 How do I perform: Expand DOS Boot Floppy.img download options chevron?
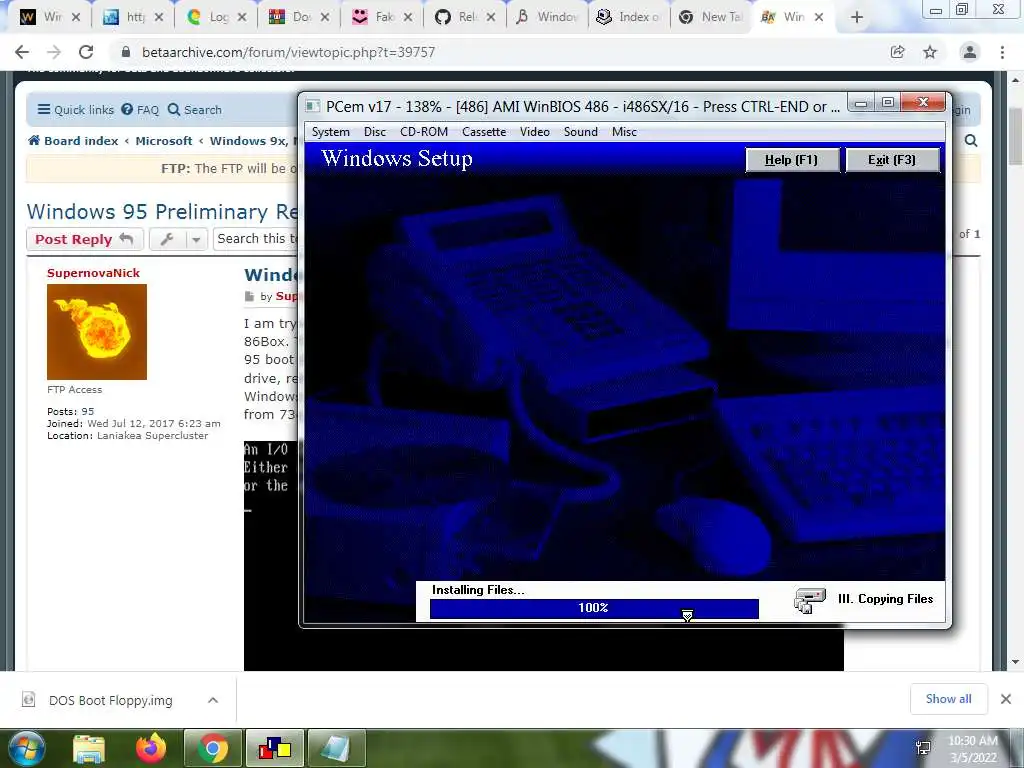point(213,700)
